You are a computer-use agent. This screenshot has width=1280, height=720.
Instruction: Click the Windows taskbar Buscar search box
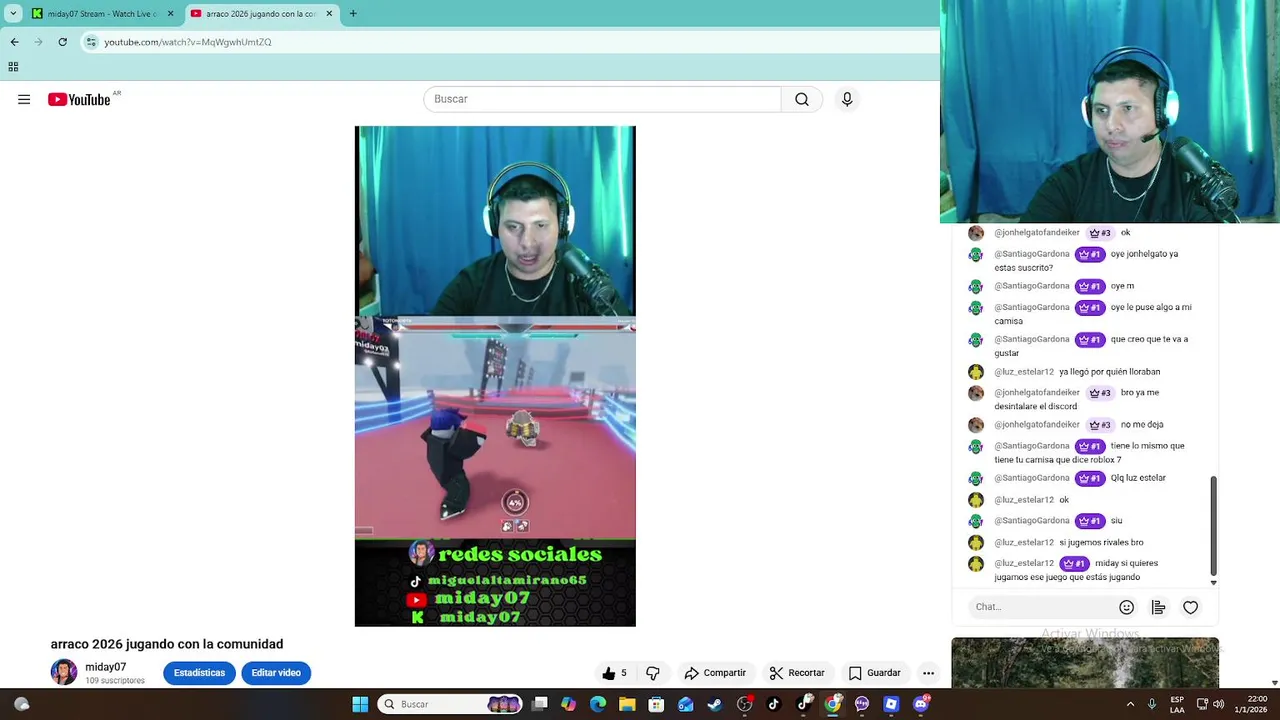[x=450, y=704]
